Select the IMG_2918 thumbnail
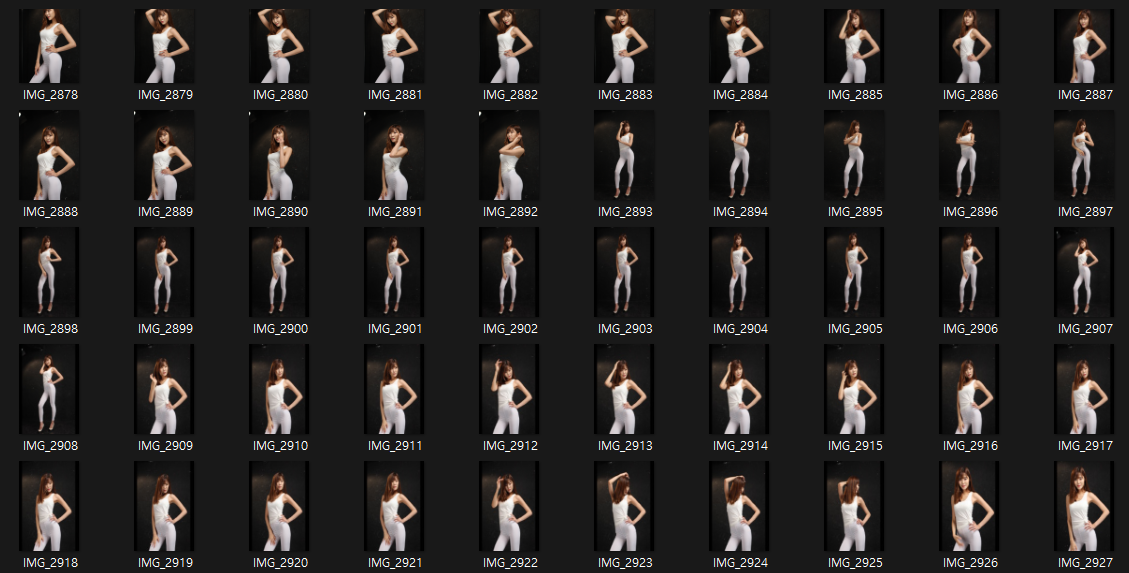 tap(50, 506)
